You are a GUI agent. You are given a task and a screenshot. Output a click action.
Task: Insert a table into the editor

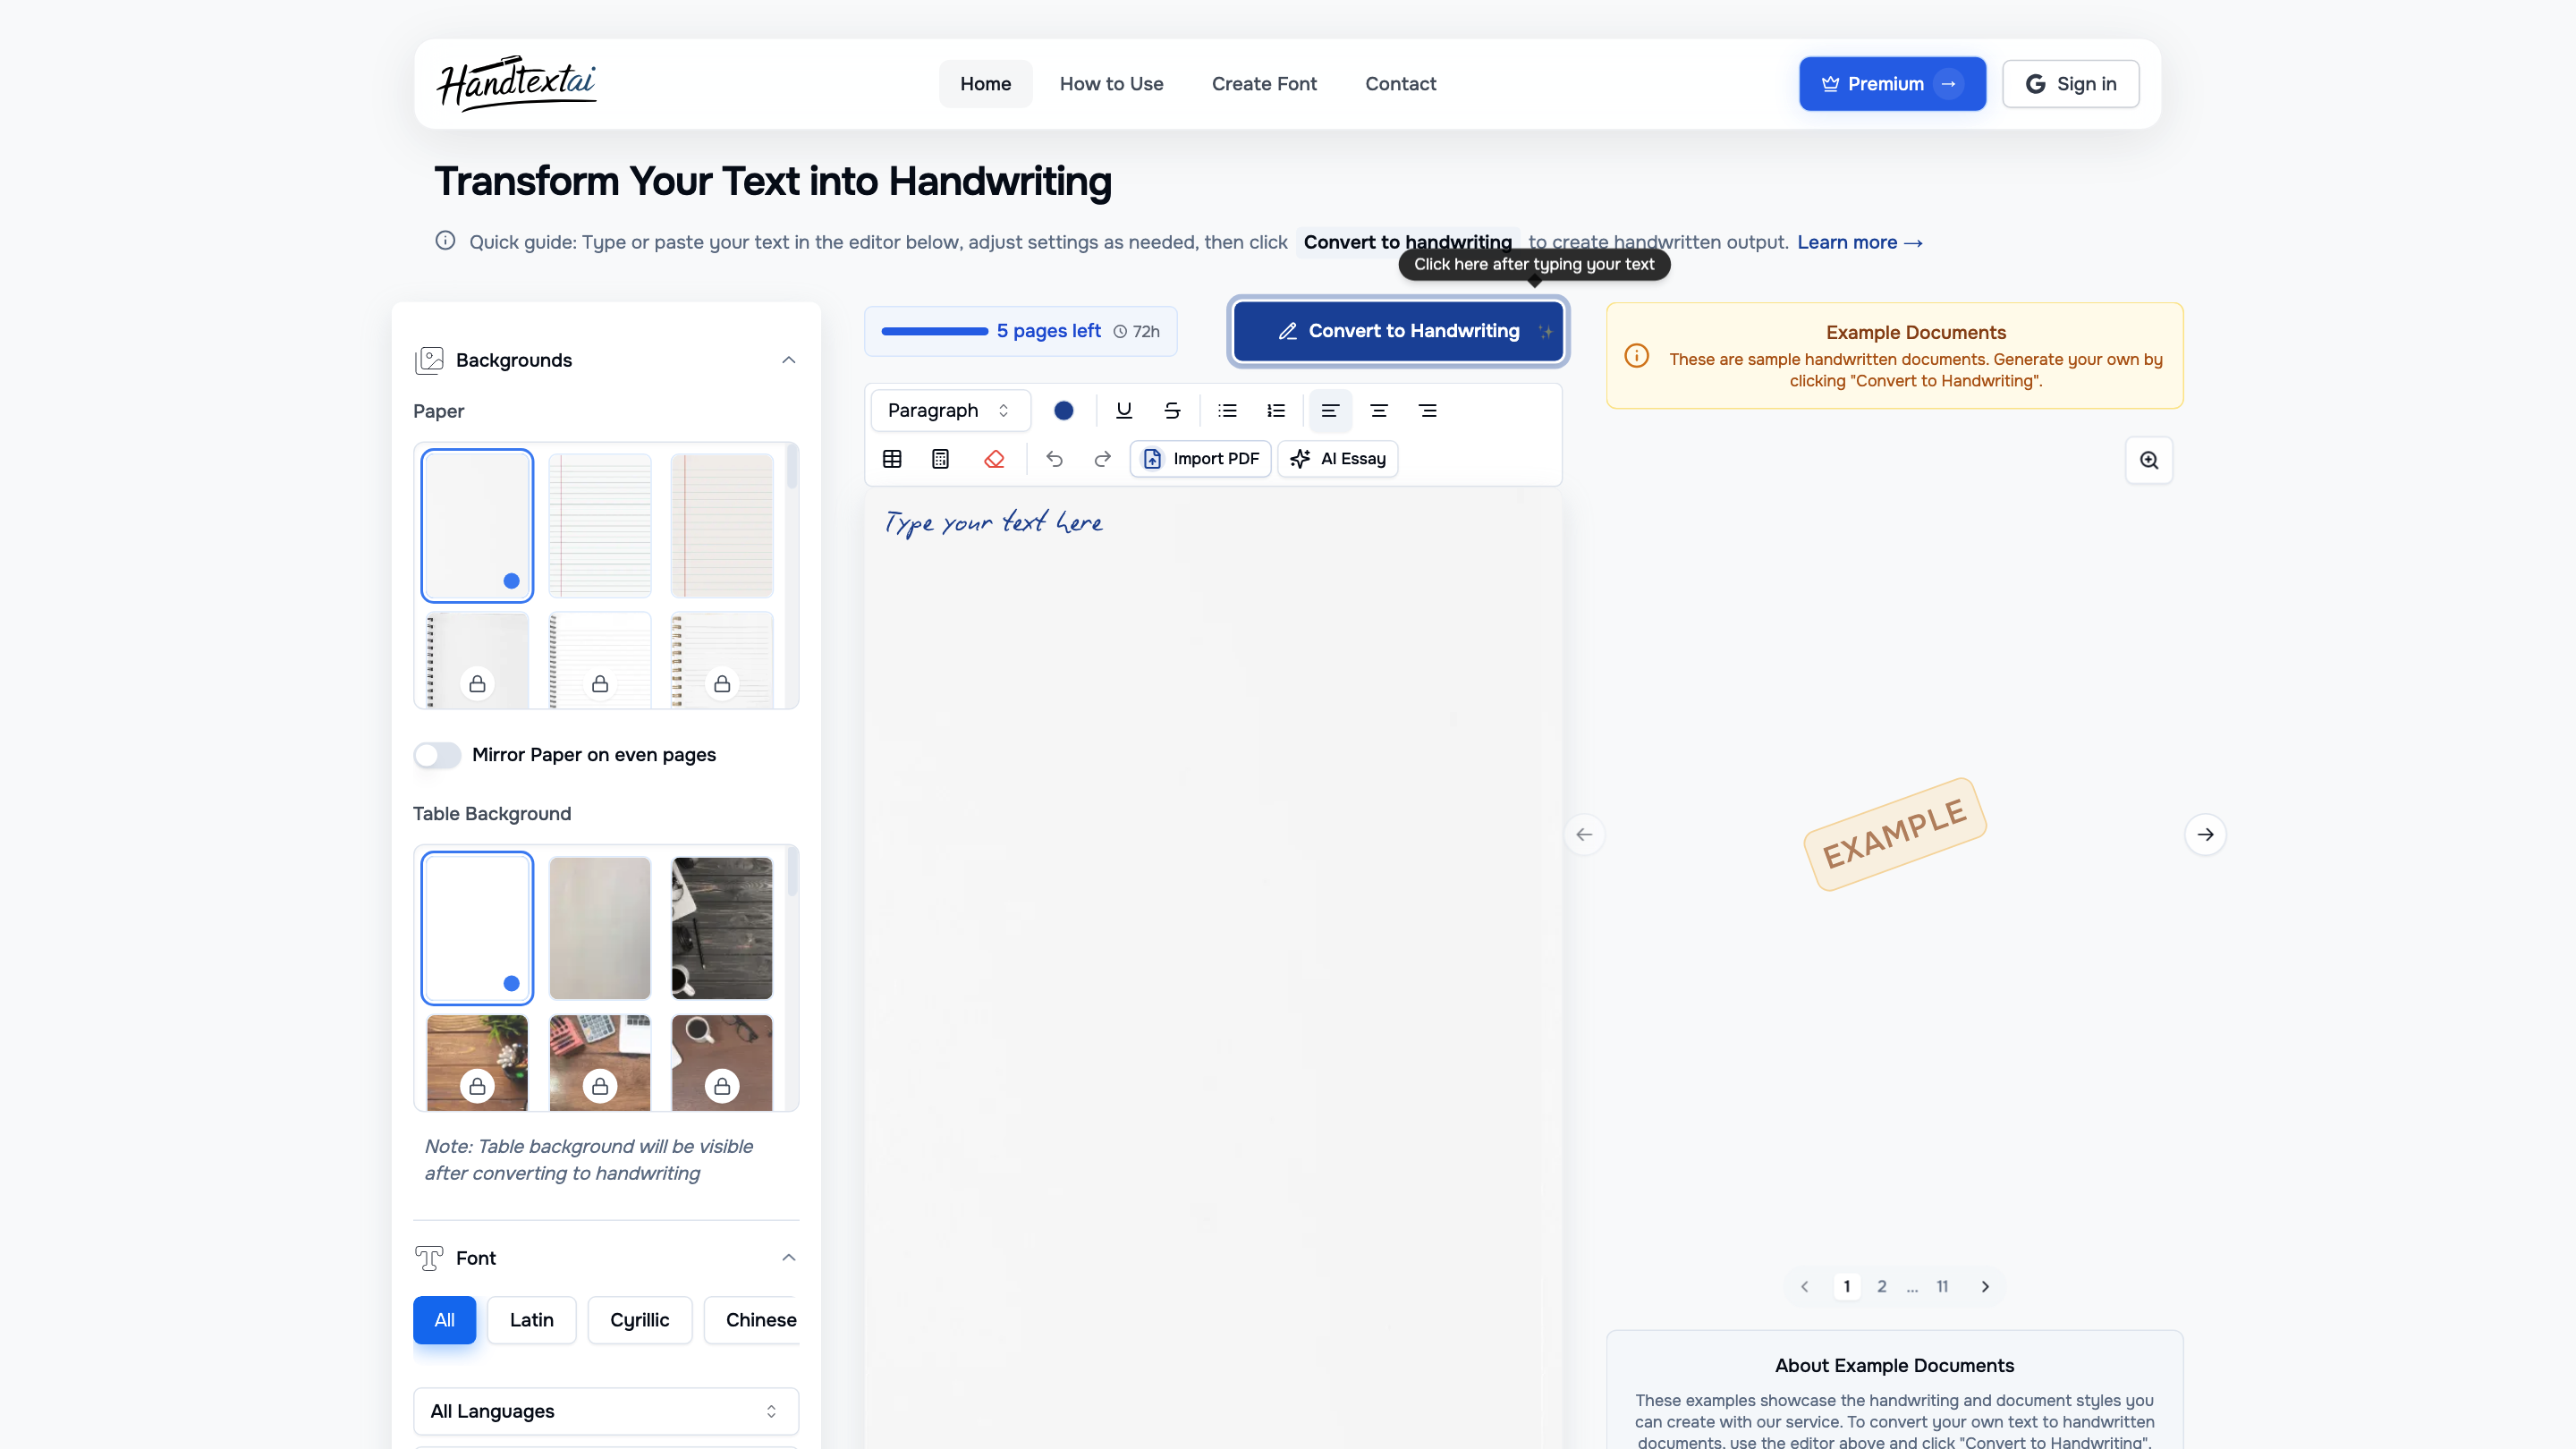point(892,459)
